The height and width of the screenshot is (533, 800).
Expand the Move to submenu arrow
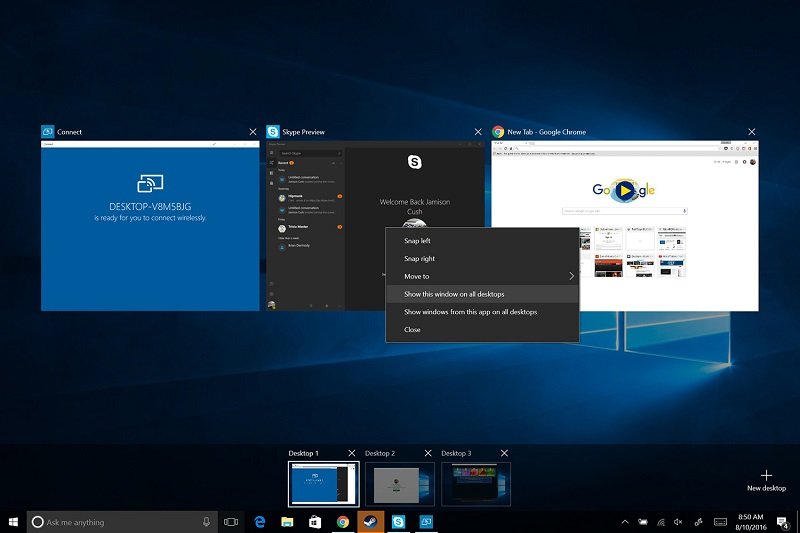(x=571, y=276)
